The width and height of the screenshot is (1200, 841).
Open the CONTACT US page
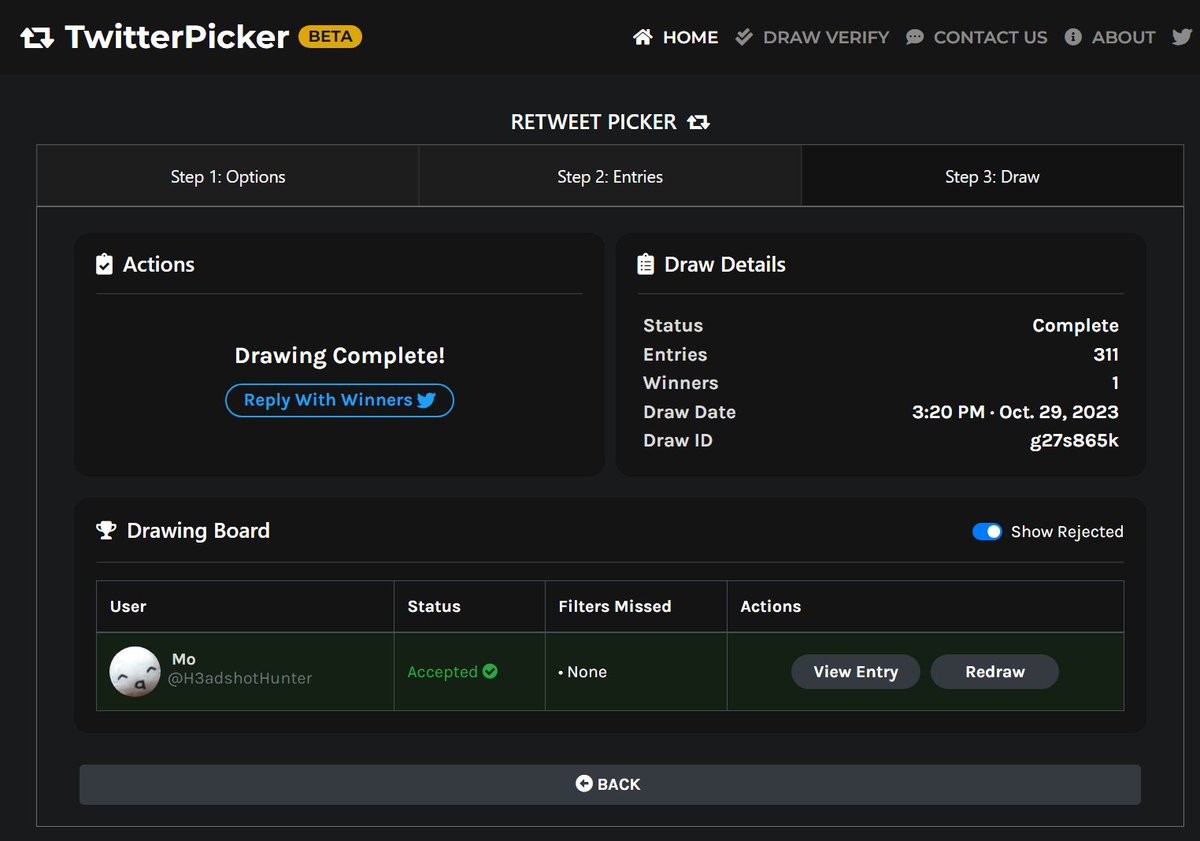(977, 37)
